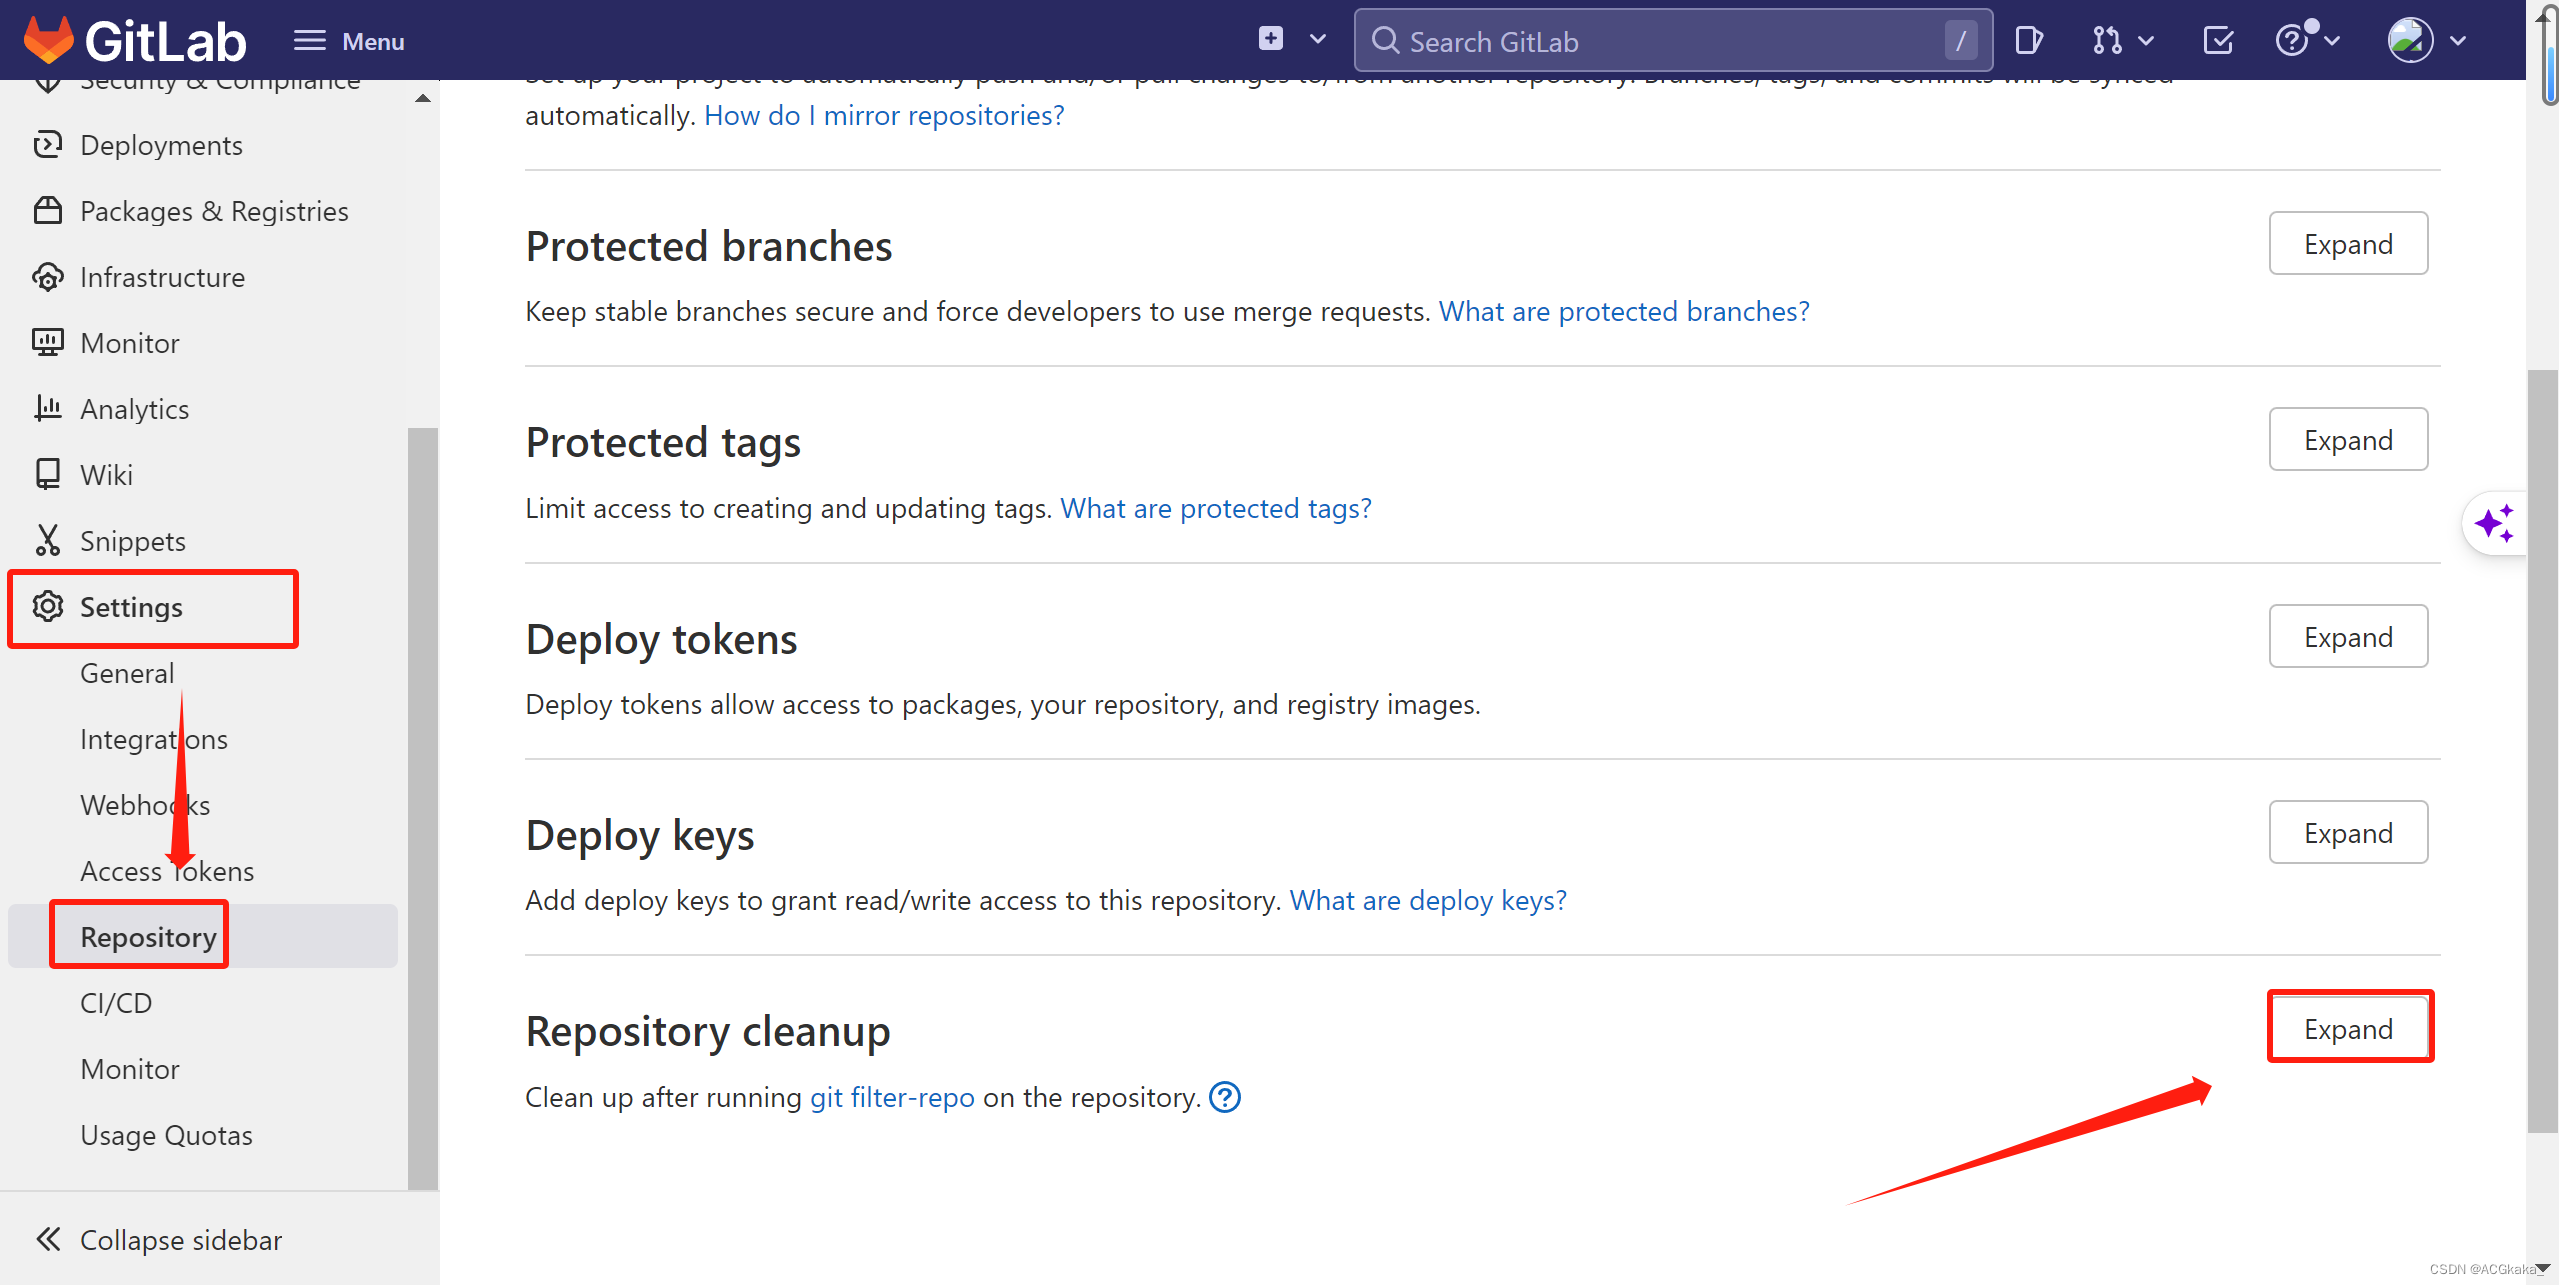Click the Analytics chart icon
Screen dimensions: 2559x1285
click(47, 408)
